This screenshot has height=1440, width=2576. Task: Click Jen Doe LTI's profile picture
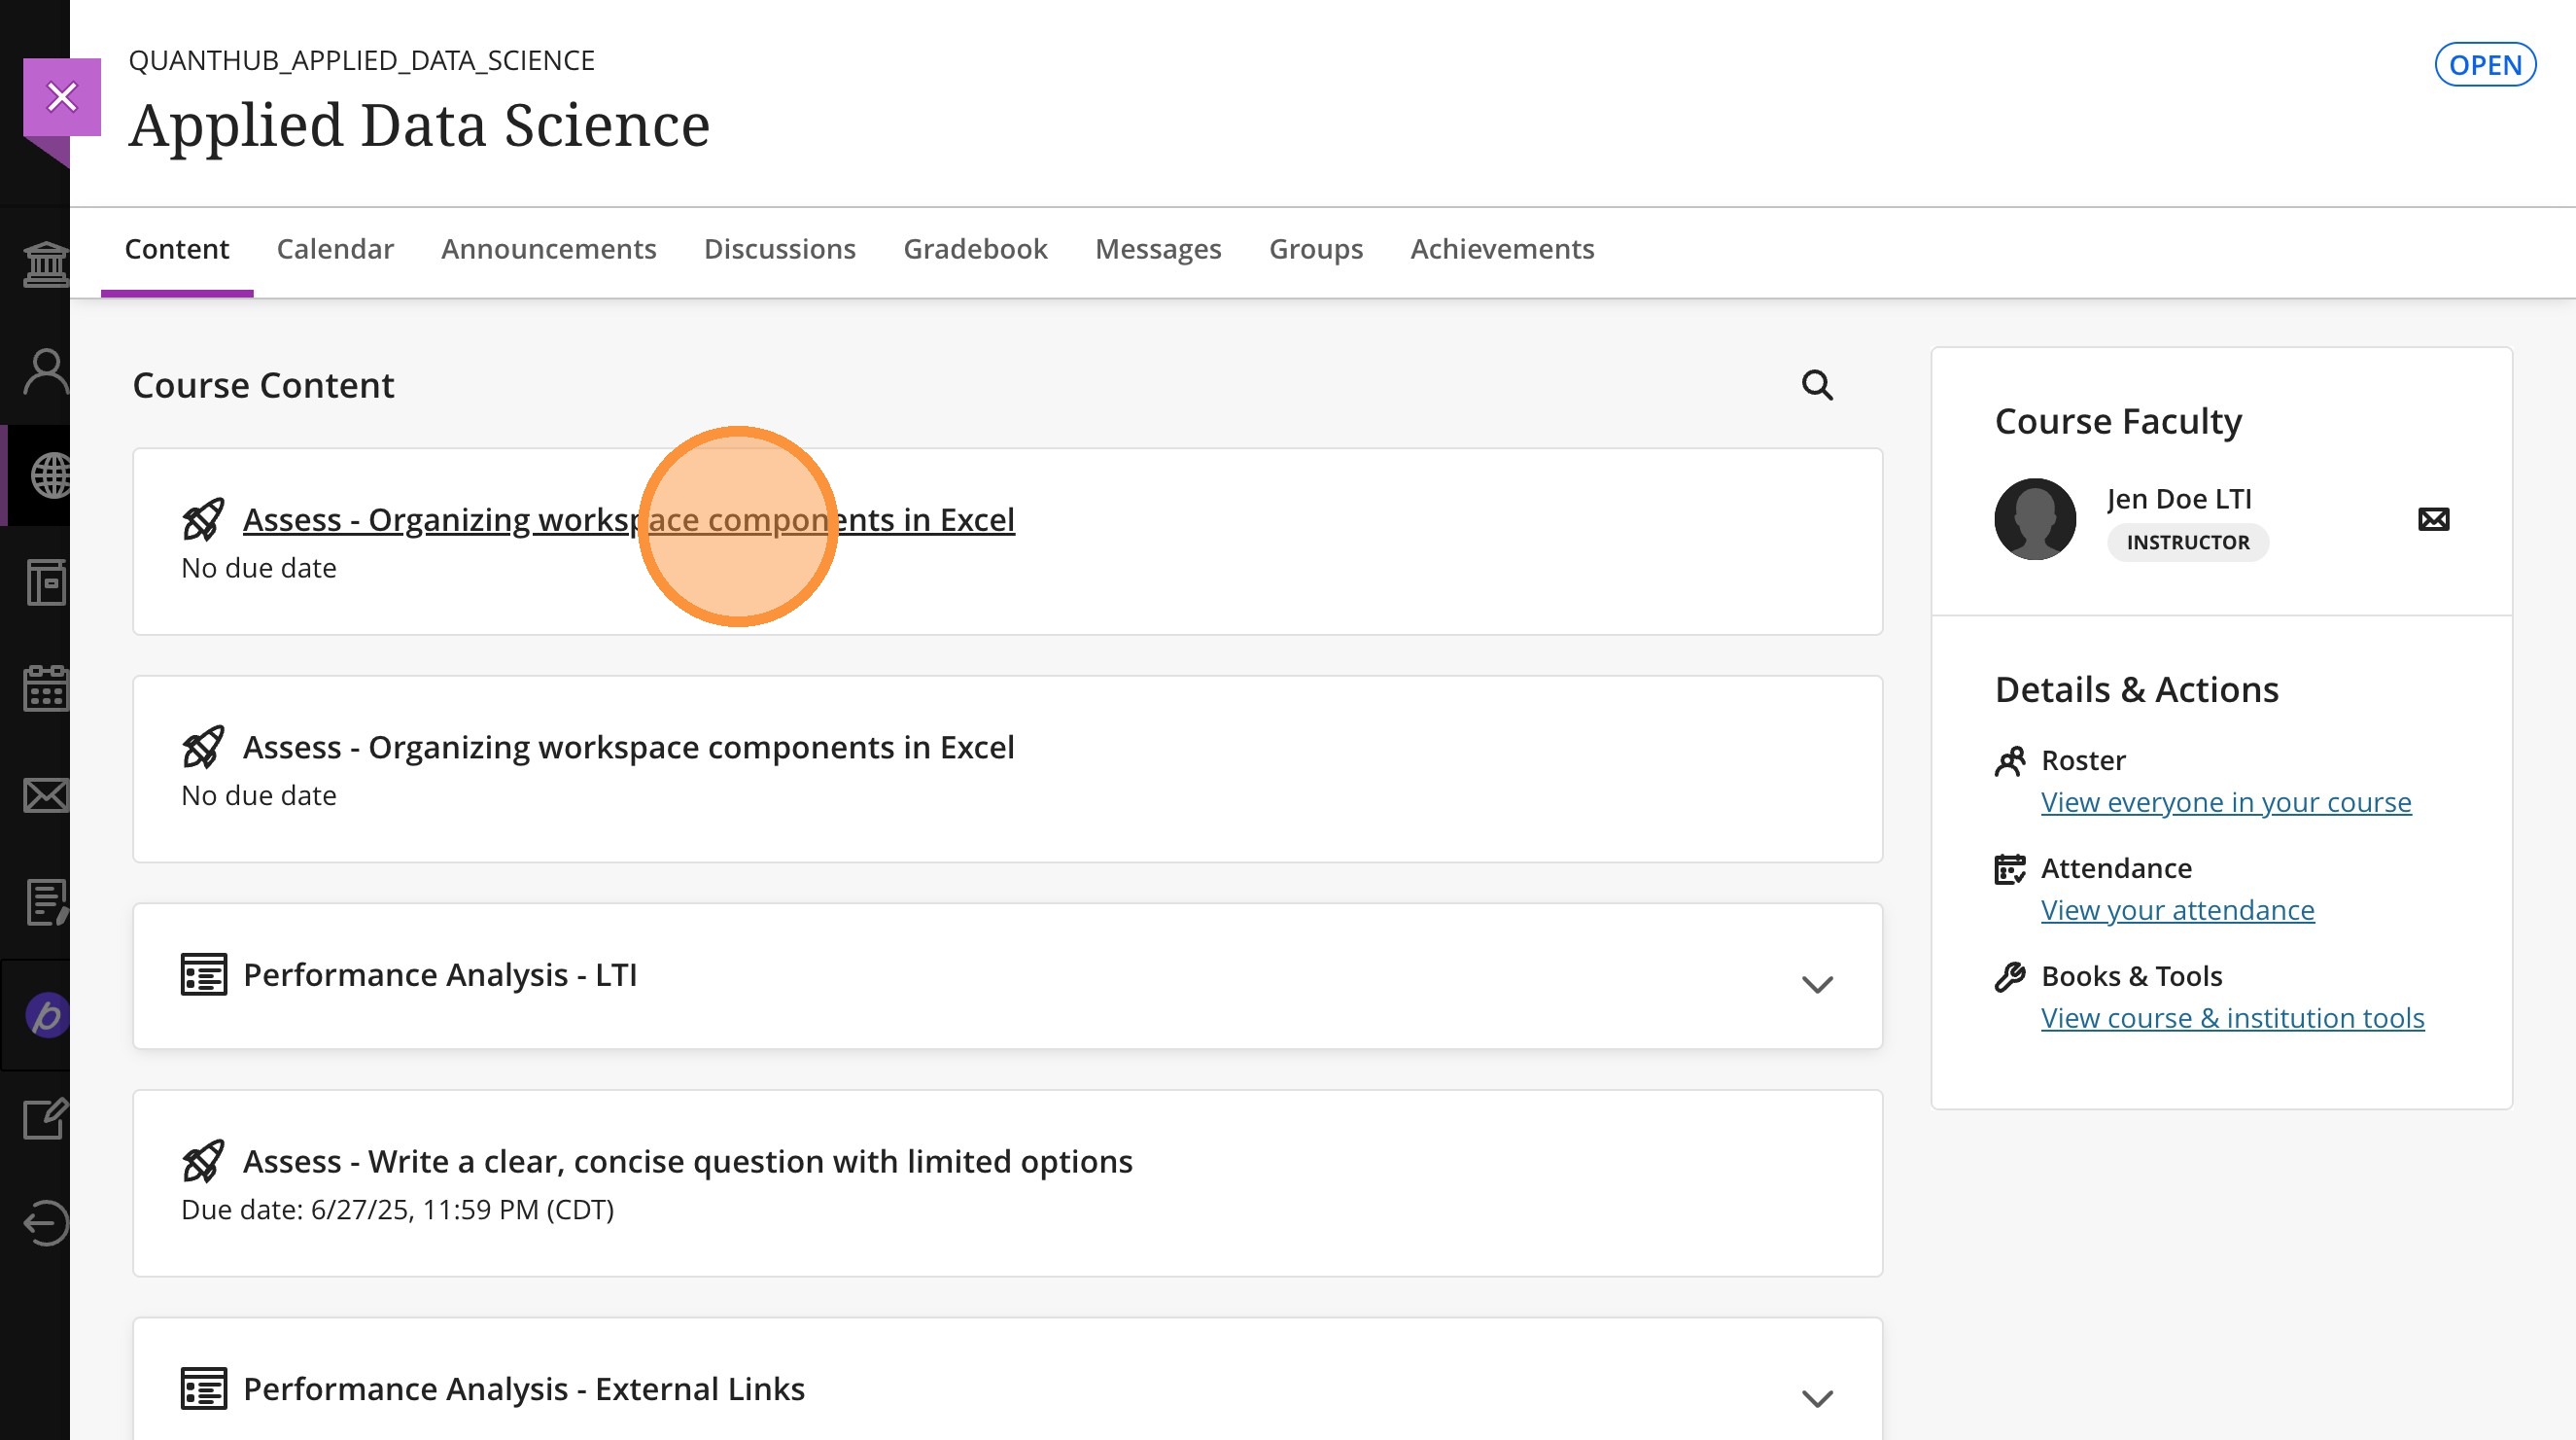click(2034, 519)
